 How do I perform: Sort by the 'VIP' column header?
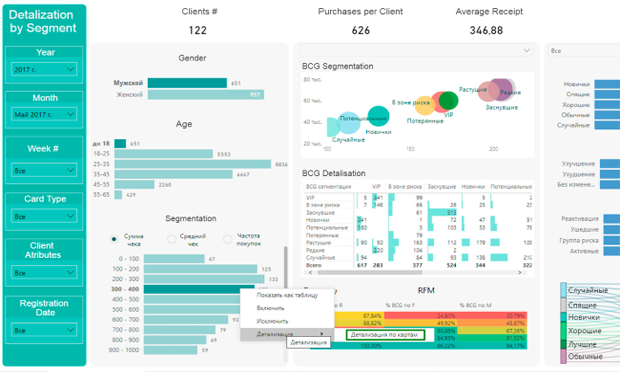(x=376, y=187)
